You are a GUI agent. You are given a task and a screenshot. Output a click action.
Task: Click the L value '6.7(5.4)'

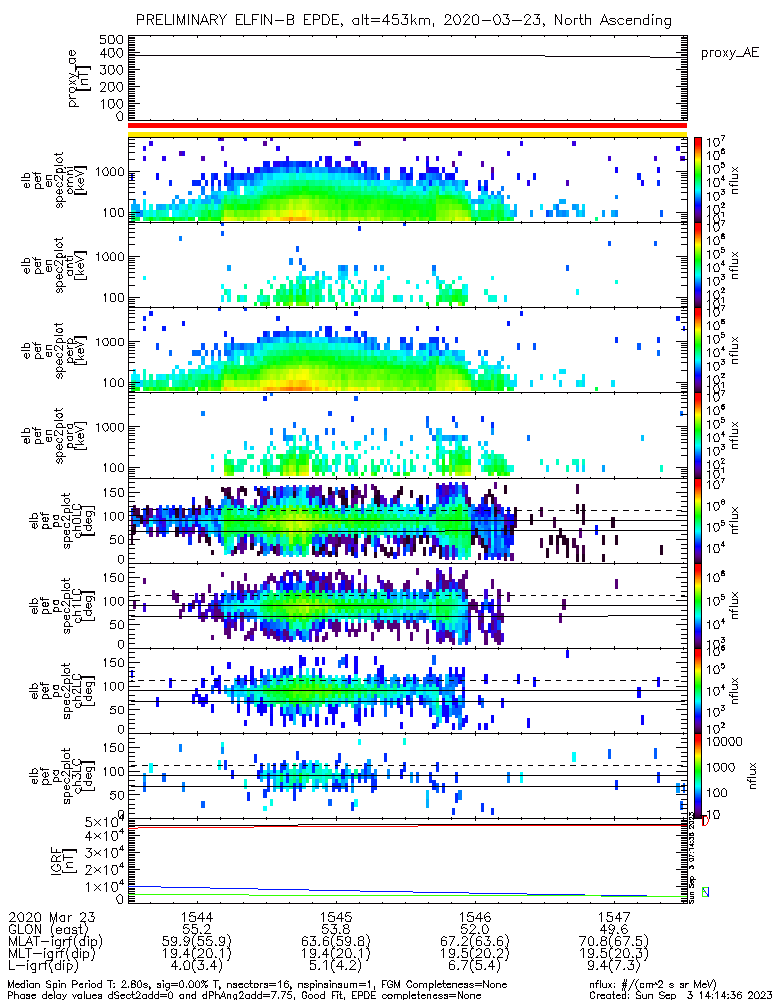(475, 965)
